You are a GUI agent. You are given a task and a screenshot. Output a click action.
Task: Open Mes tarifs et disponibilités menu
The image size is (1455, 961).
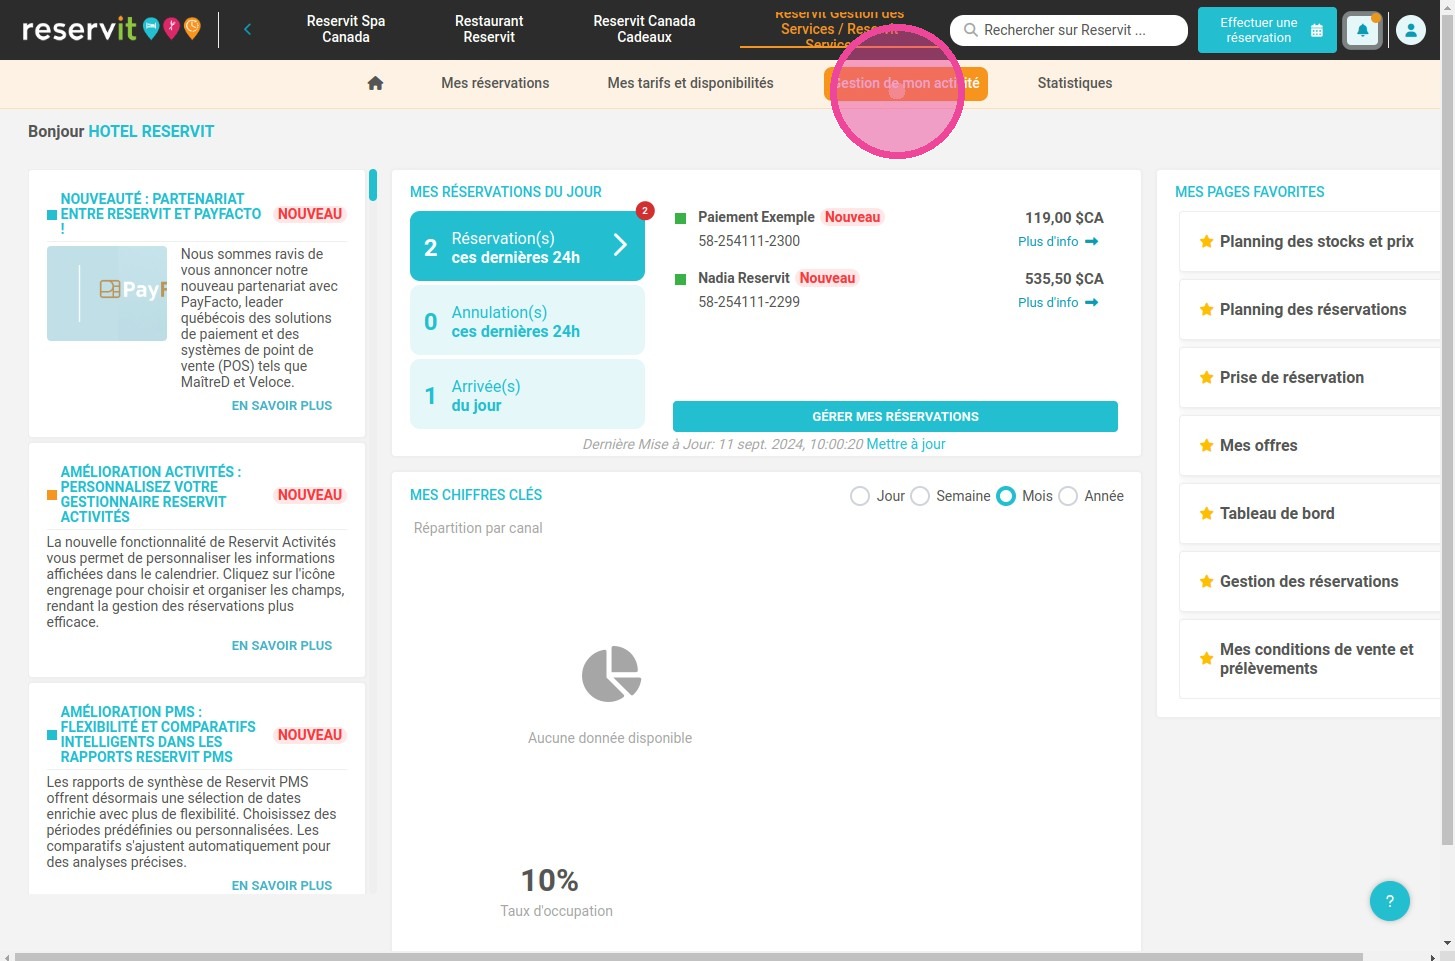coord(690,83)
